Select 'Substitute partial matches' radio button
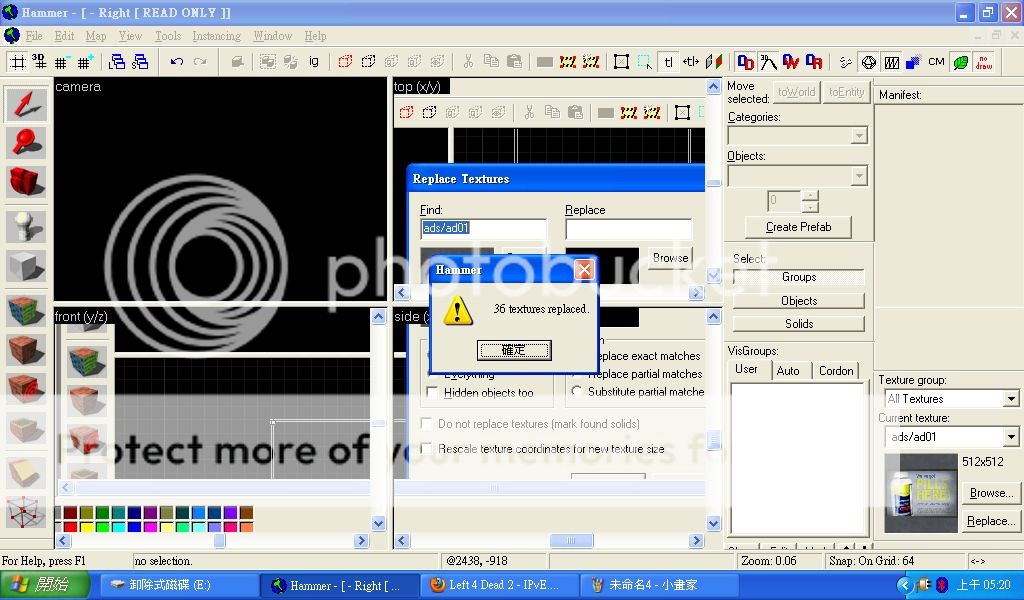 click(x=577, y=392)
